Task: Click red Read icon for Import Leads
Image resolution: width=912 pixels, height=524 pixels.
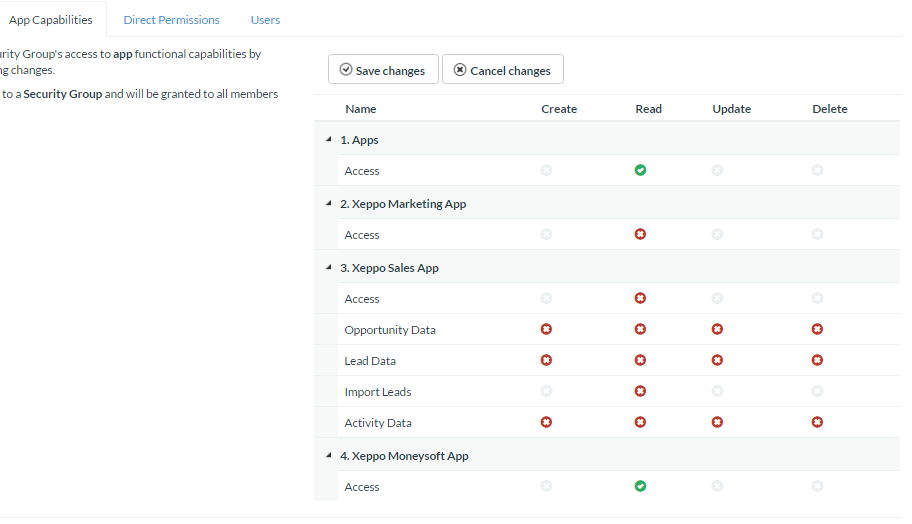Action: (640, 391)
